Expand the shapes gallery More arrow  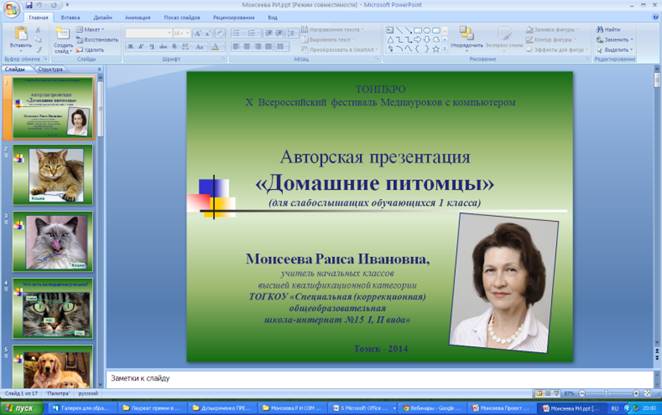[x=445, y=49]
